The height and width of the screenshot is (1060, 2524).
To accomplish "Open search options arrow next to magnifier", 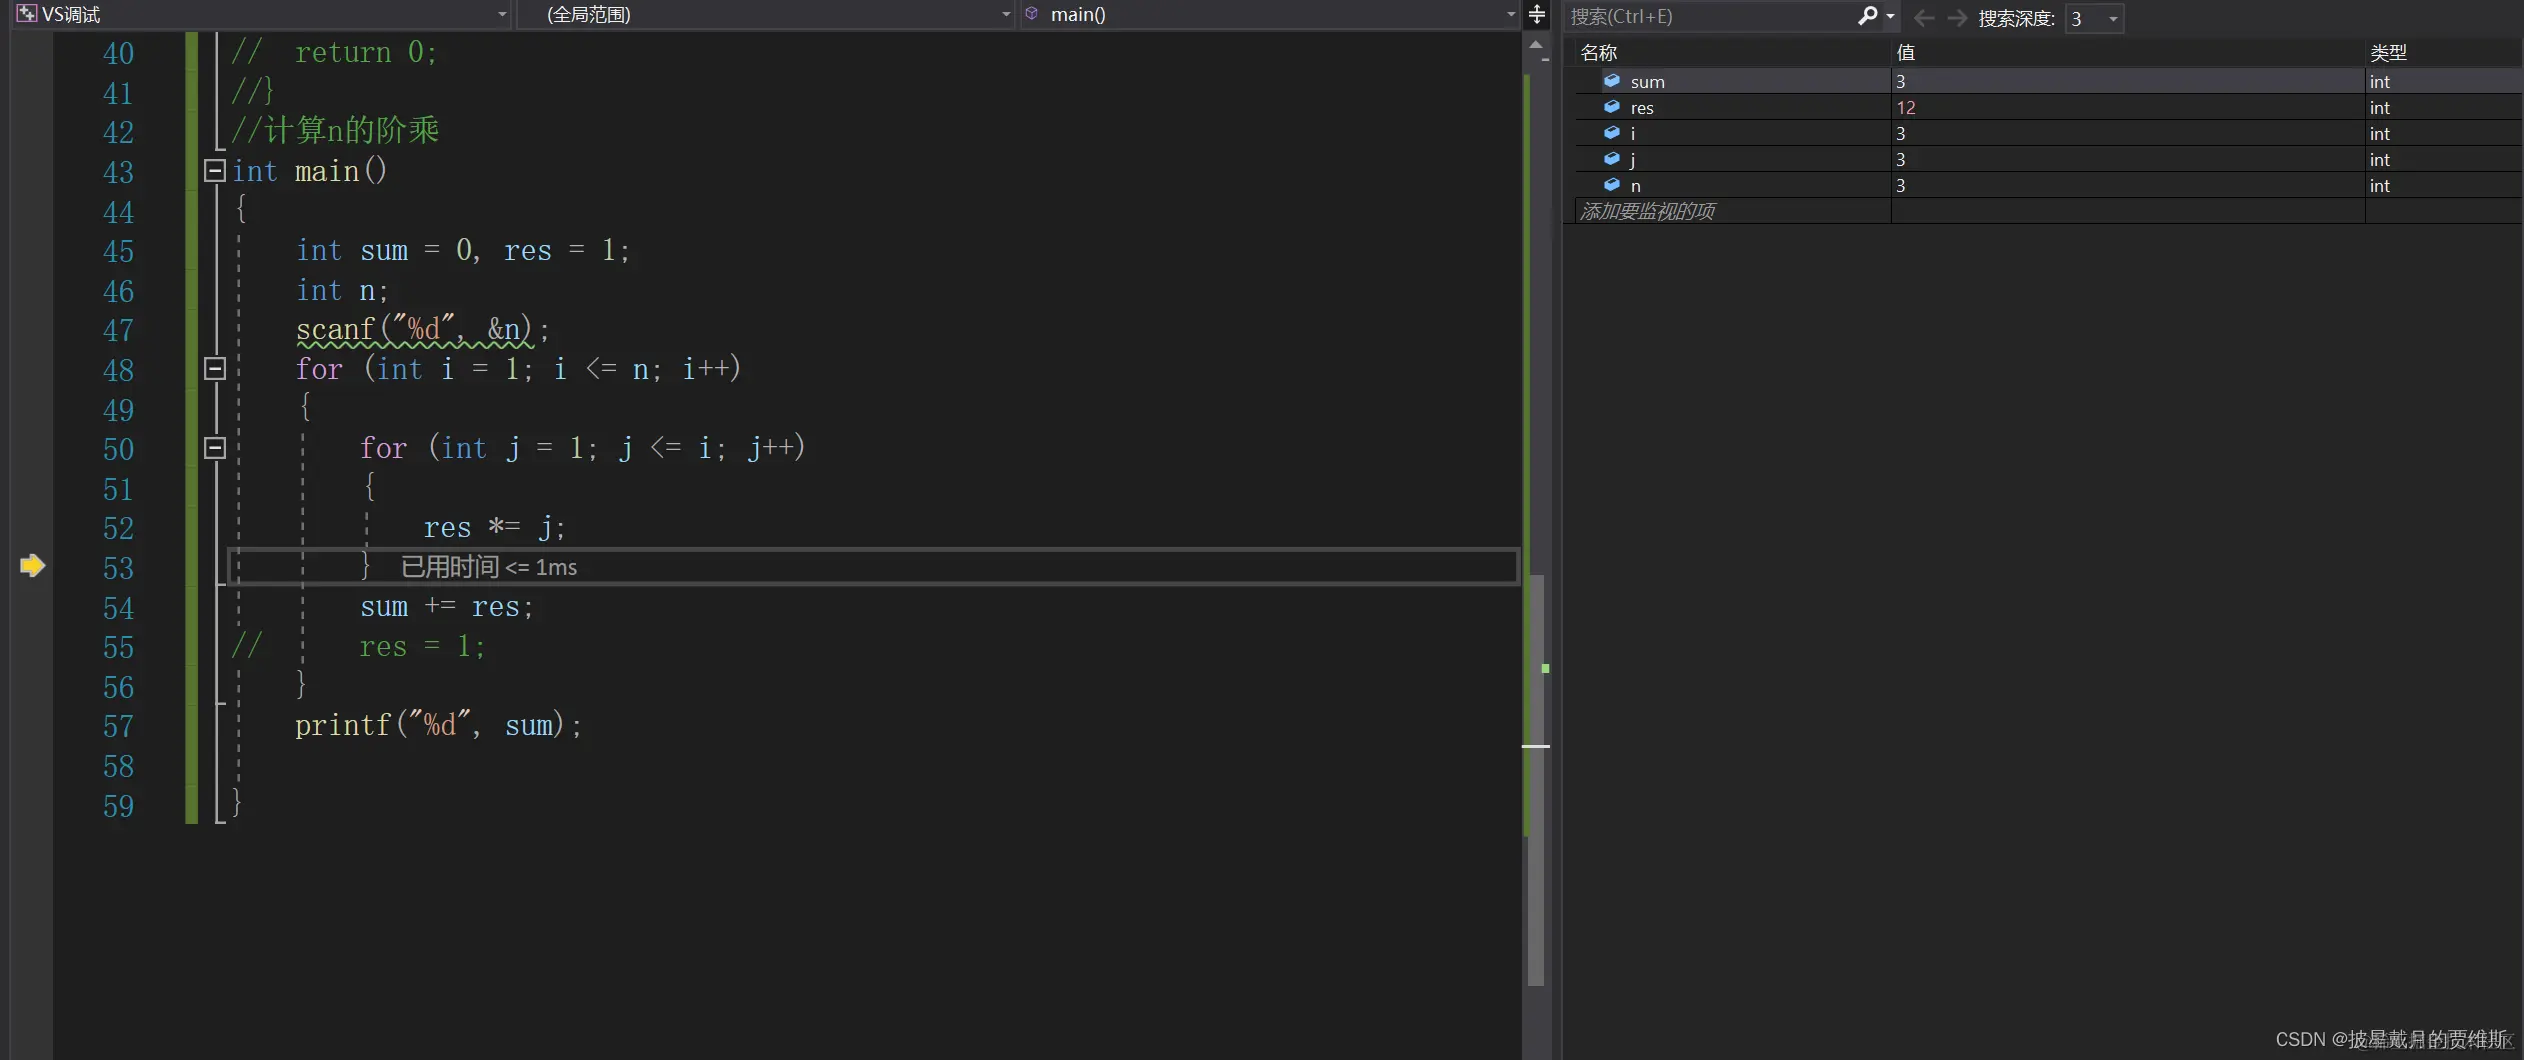I will [x=1890, y=16].
